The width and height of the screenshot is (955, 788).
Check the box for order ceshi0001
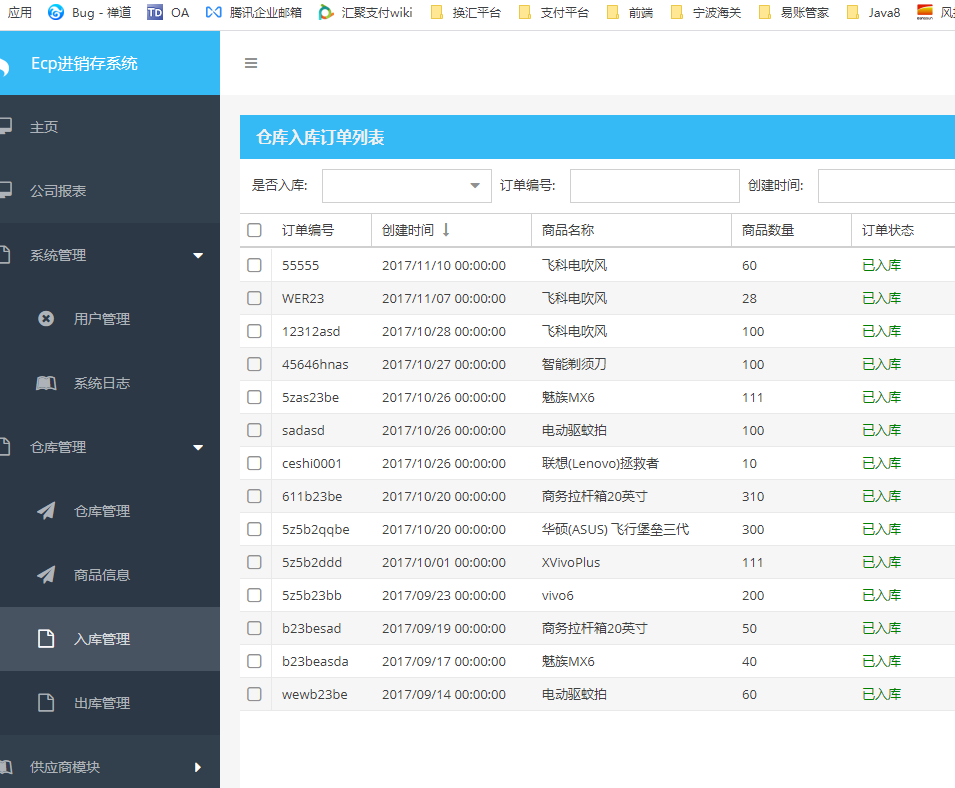pos(254,463)
